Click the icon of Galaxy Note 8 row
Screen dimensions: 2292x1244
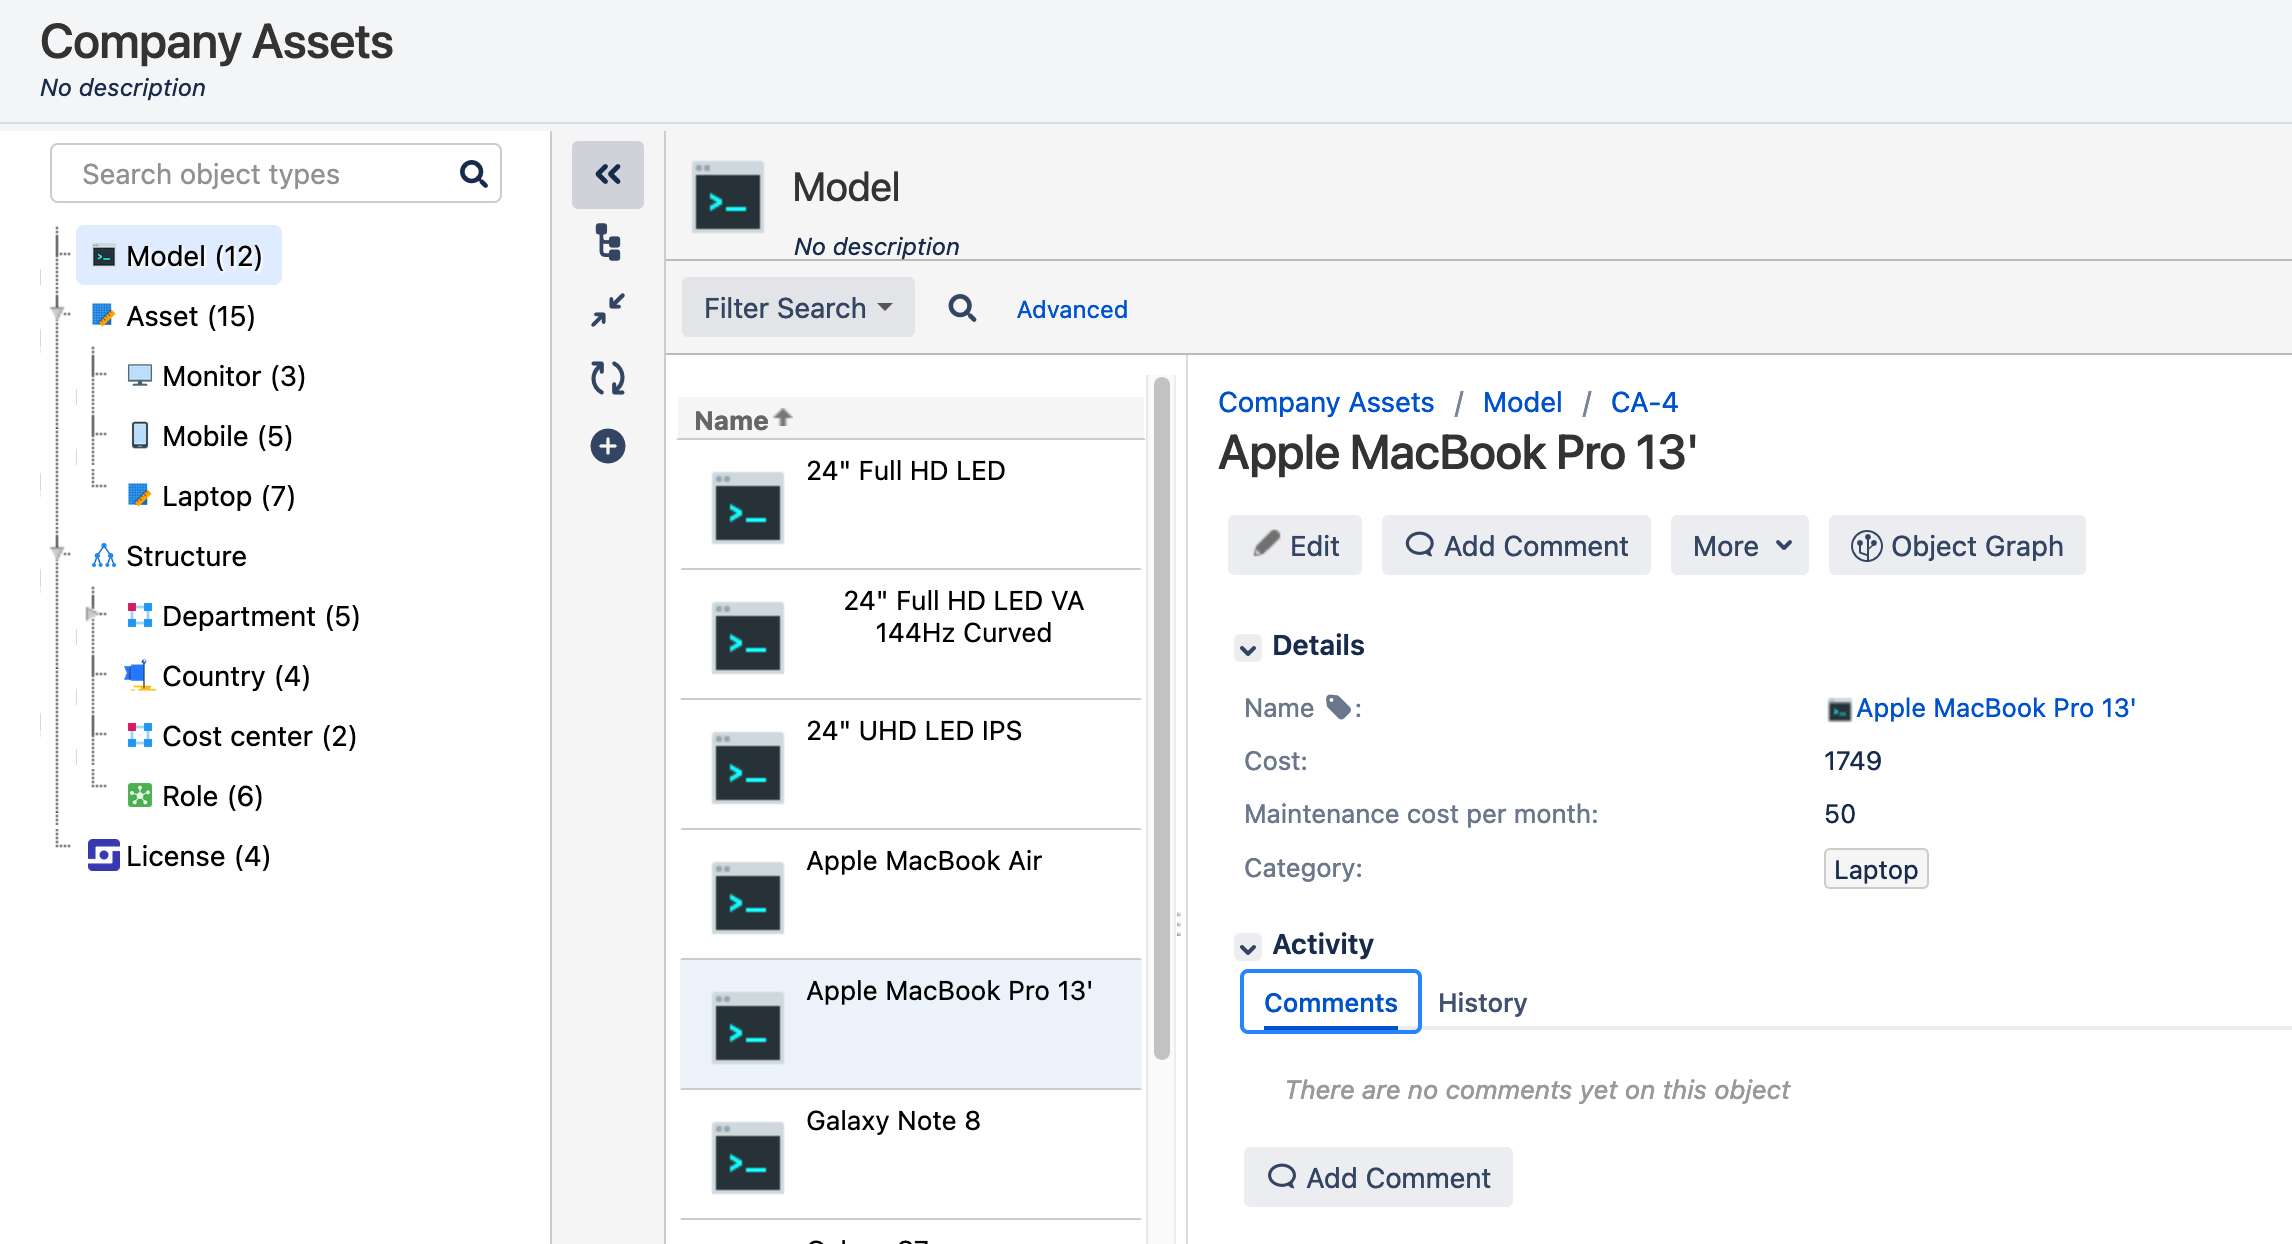[748, 1157]
